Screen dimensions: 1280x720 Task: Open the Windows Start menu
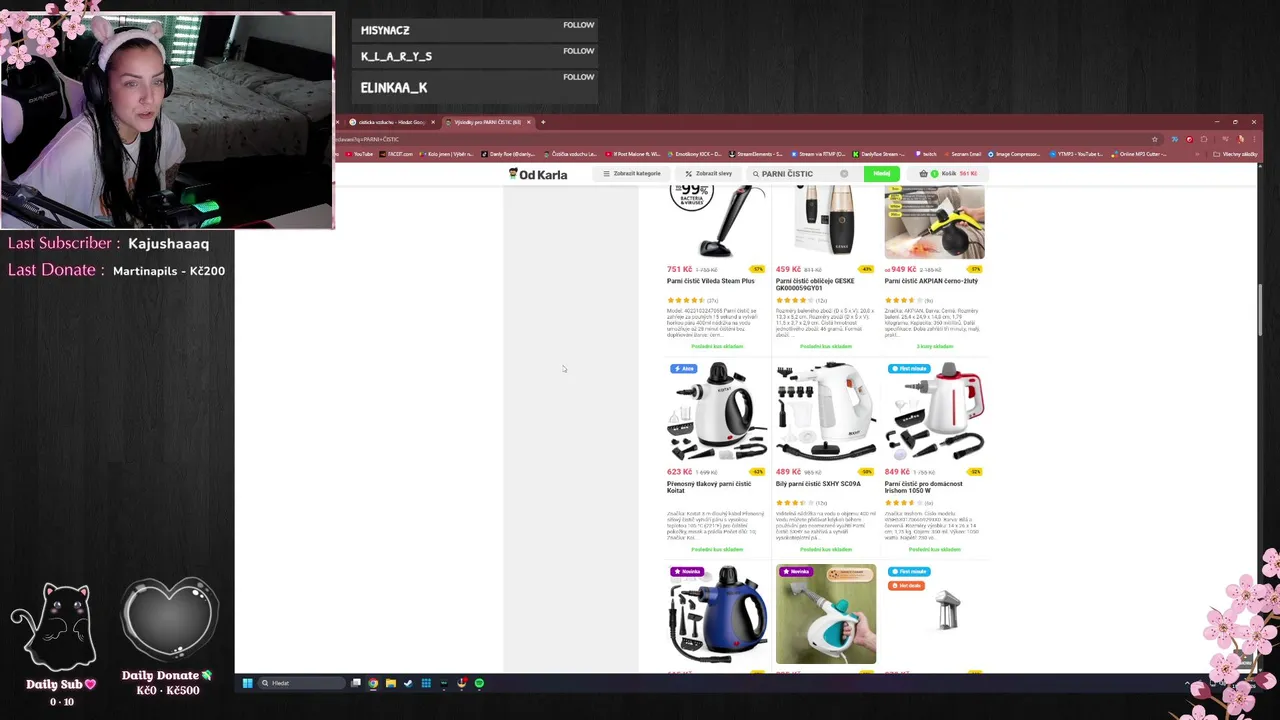pyautogui.click(x=248, y=683)
